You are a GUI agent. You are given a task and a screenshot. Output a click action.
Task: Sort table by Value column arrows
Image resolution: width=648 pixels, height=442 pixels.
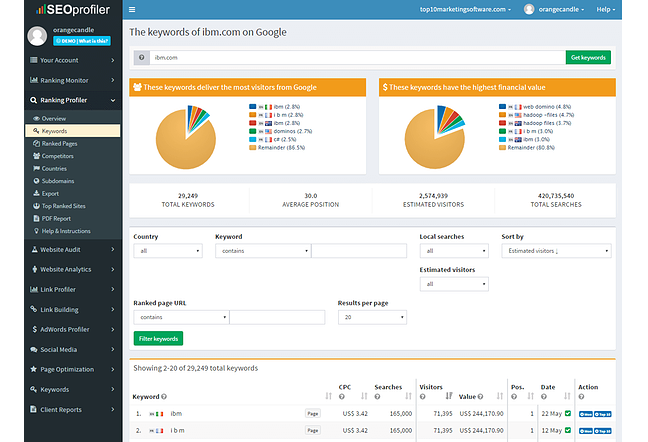(x=500, y=396)
